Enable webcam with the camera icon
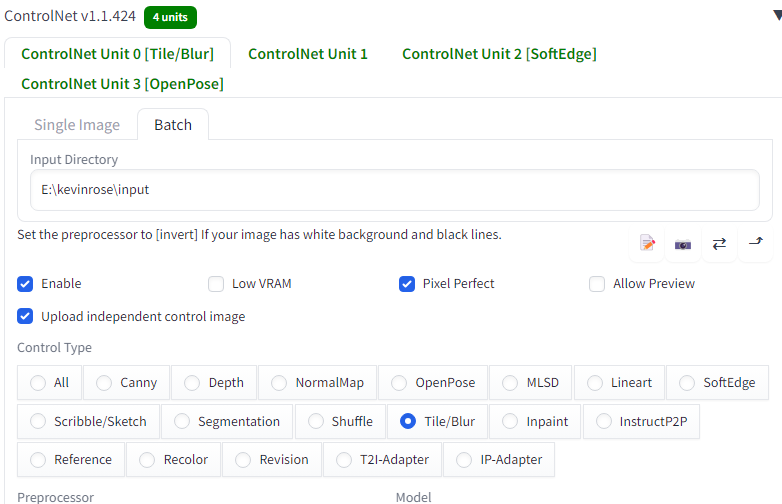The image size is (782, 504). pyautogui.click(x=683, y=243)
